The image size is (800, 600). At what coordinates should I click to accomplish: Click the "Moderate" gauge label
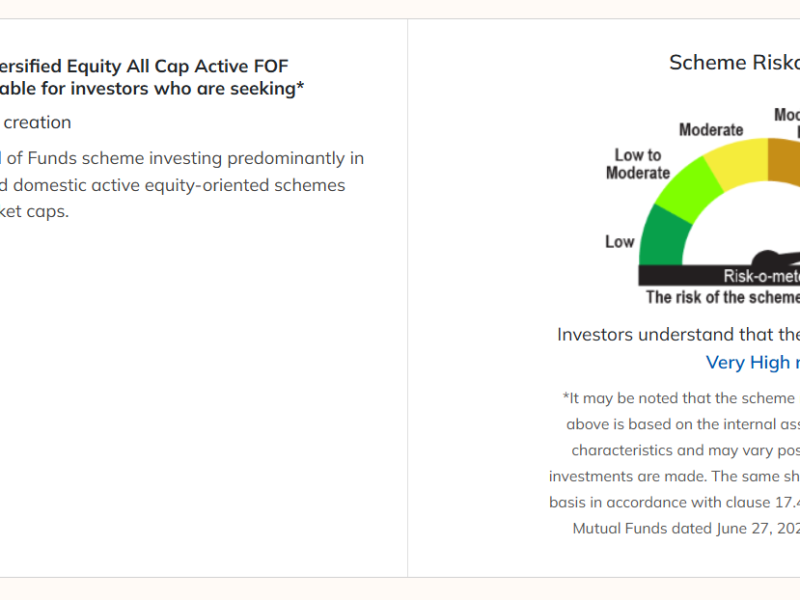(x=711, y=130)
